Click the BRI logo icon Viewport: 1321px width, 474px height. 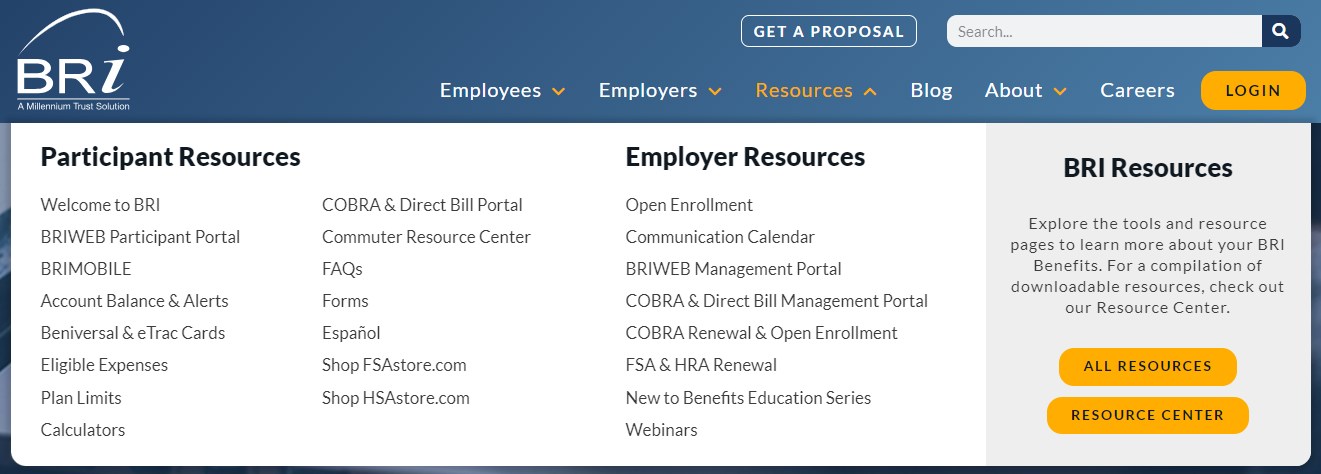pyautogui.click(x=73, y=62)
